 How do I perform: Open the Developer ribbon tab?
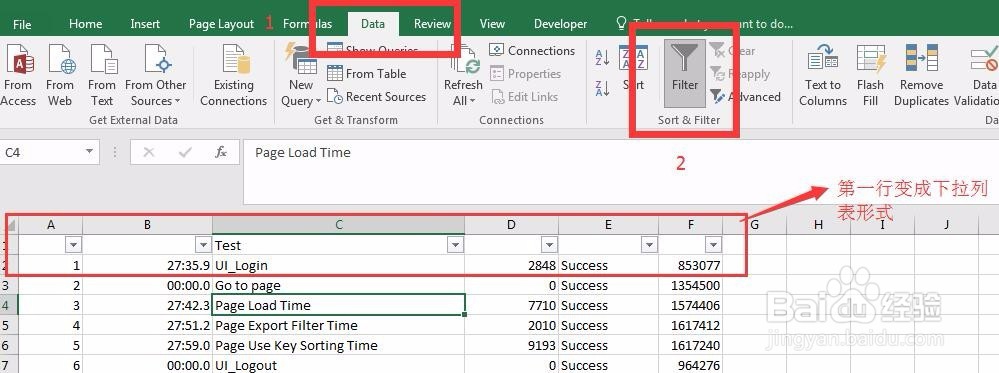coord(560,24)
